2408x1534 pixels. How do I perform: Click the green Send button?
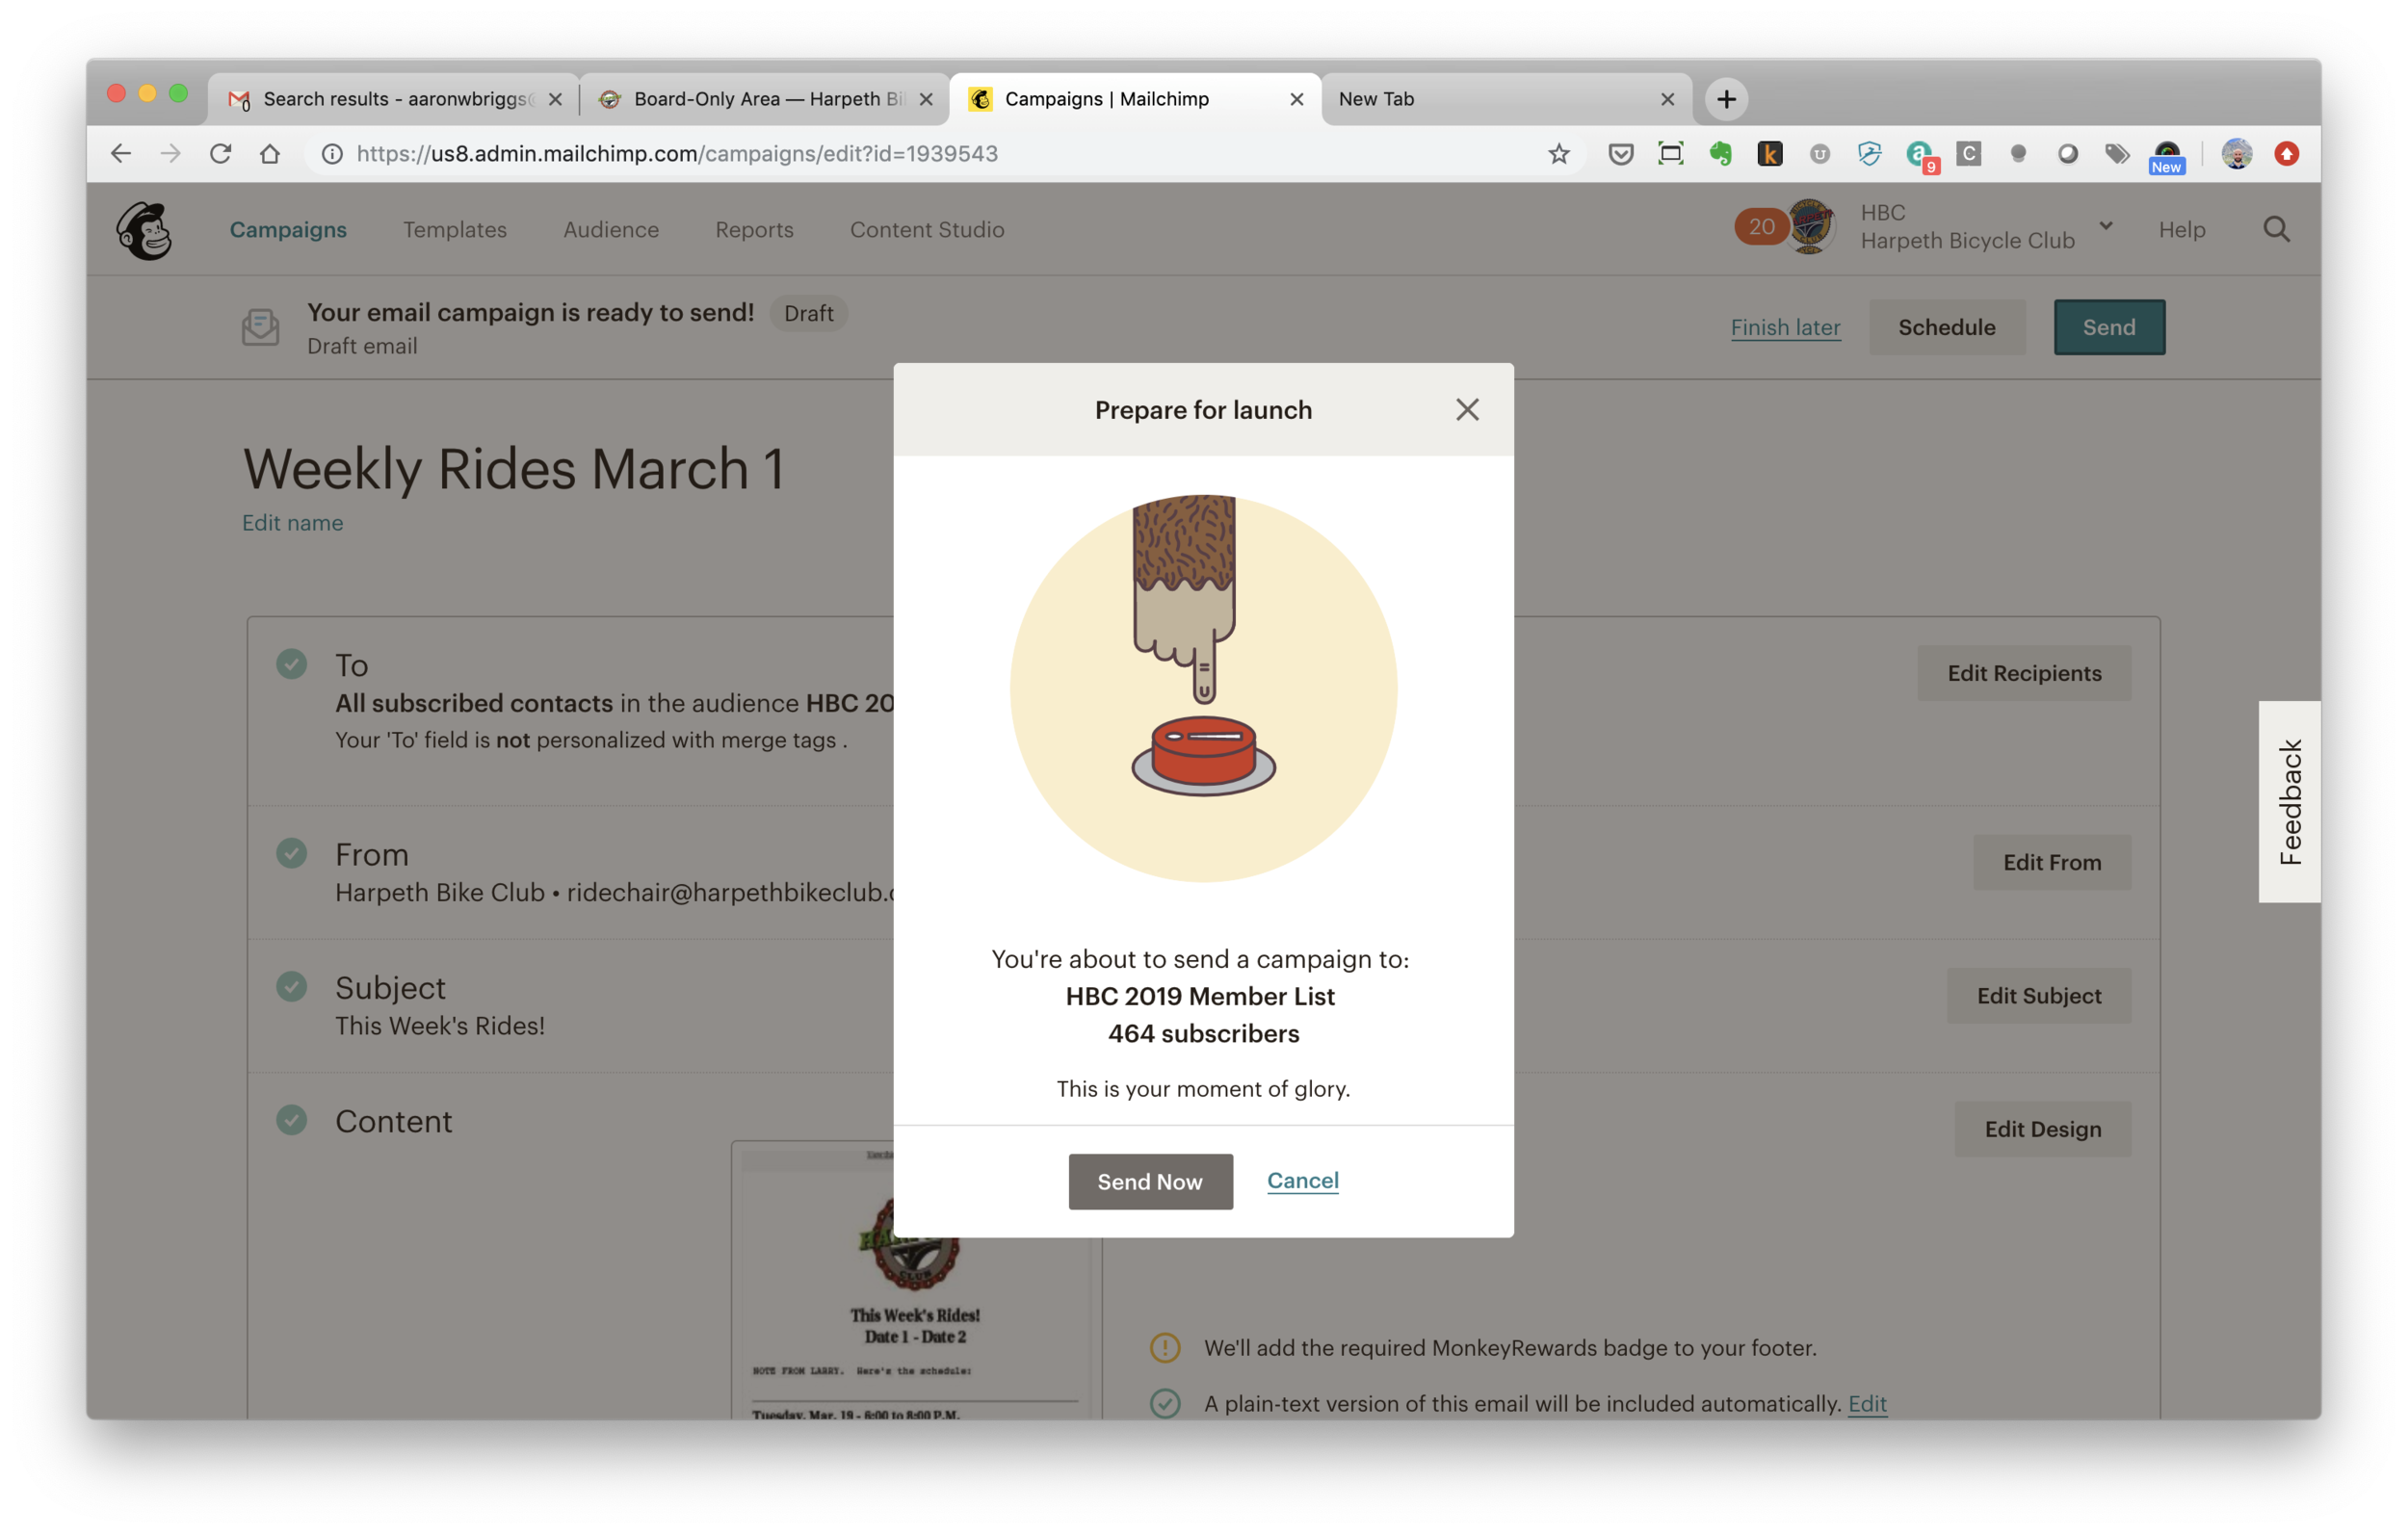point(2108,327)
